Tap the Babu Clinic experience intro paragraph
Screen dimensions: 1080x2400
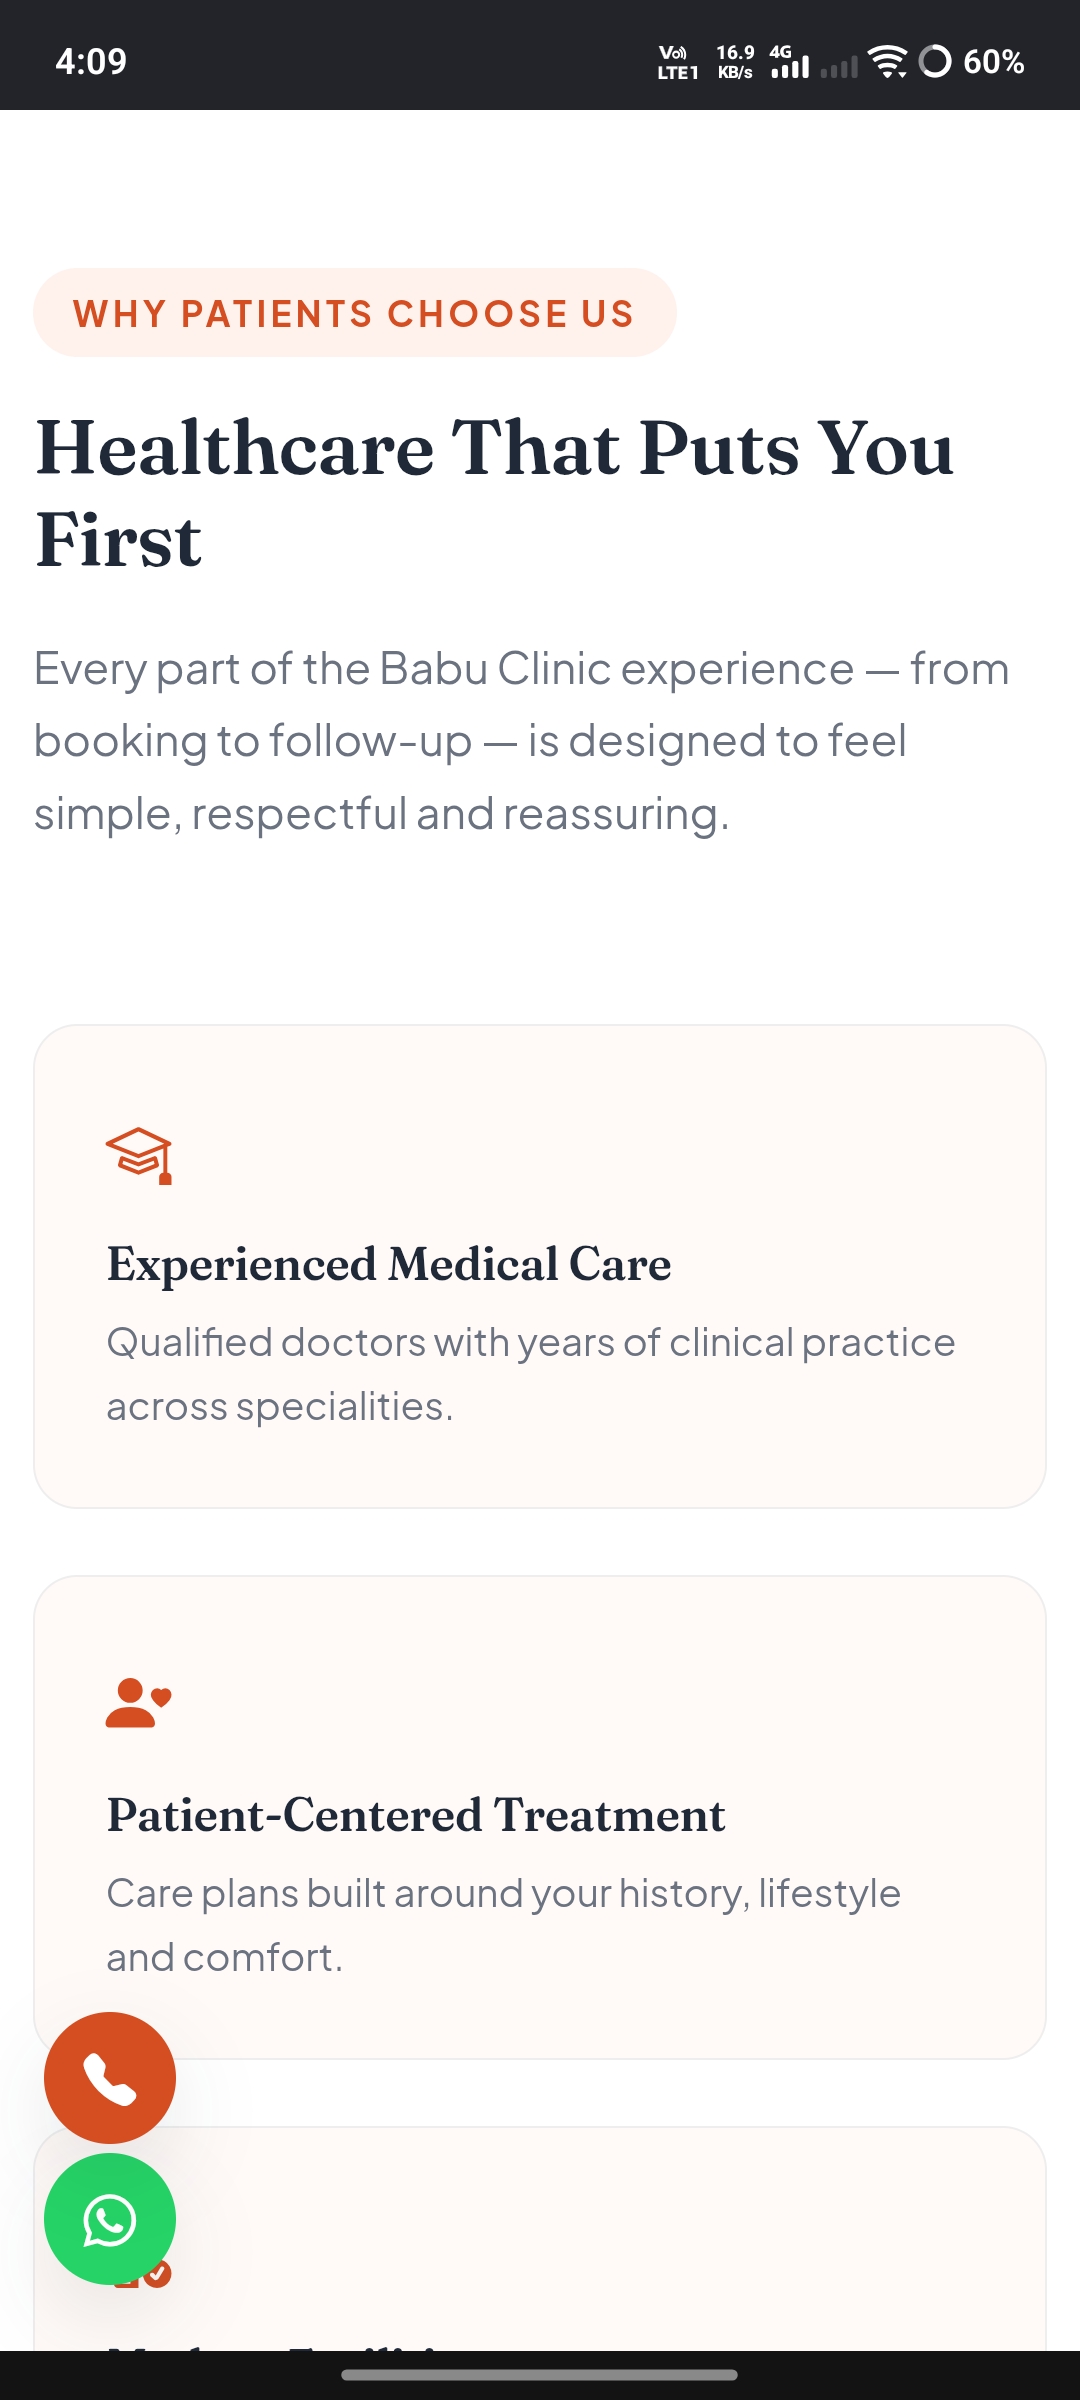522,741
